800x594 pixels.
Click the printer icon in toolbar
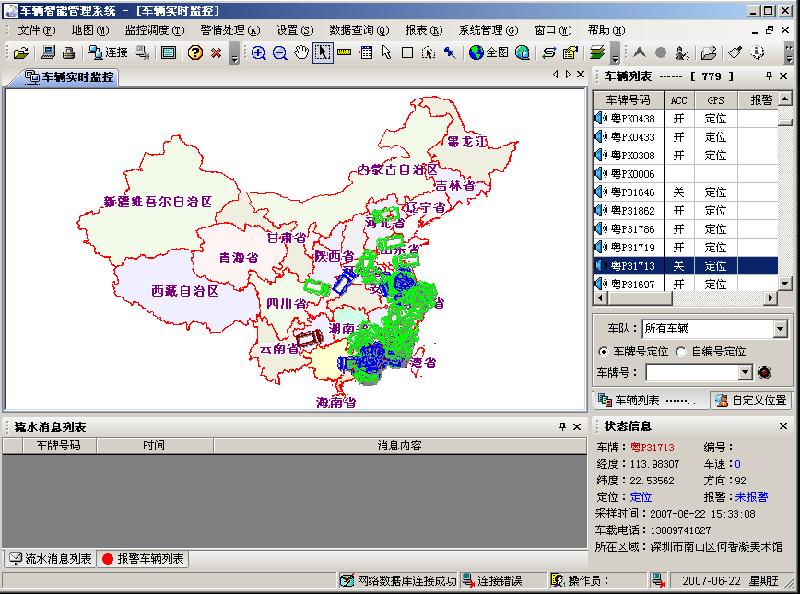(69, 53)
